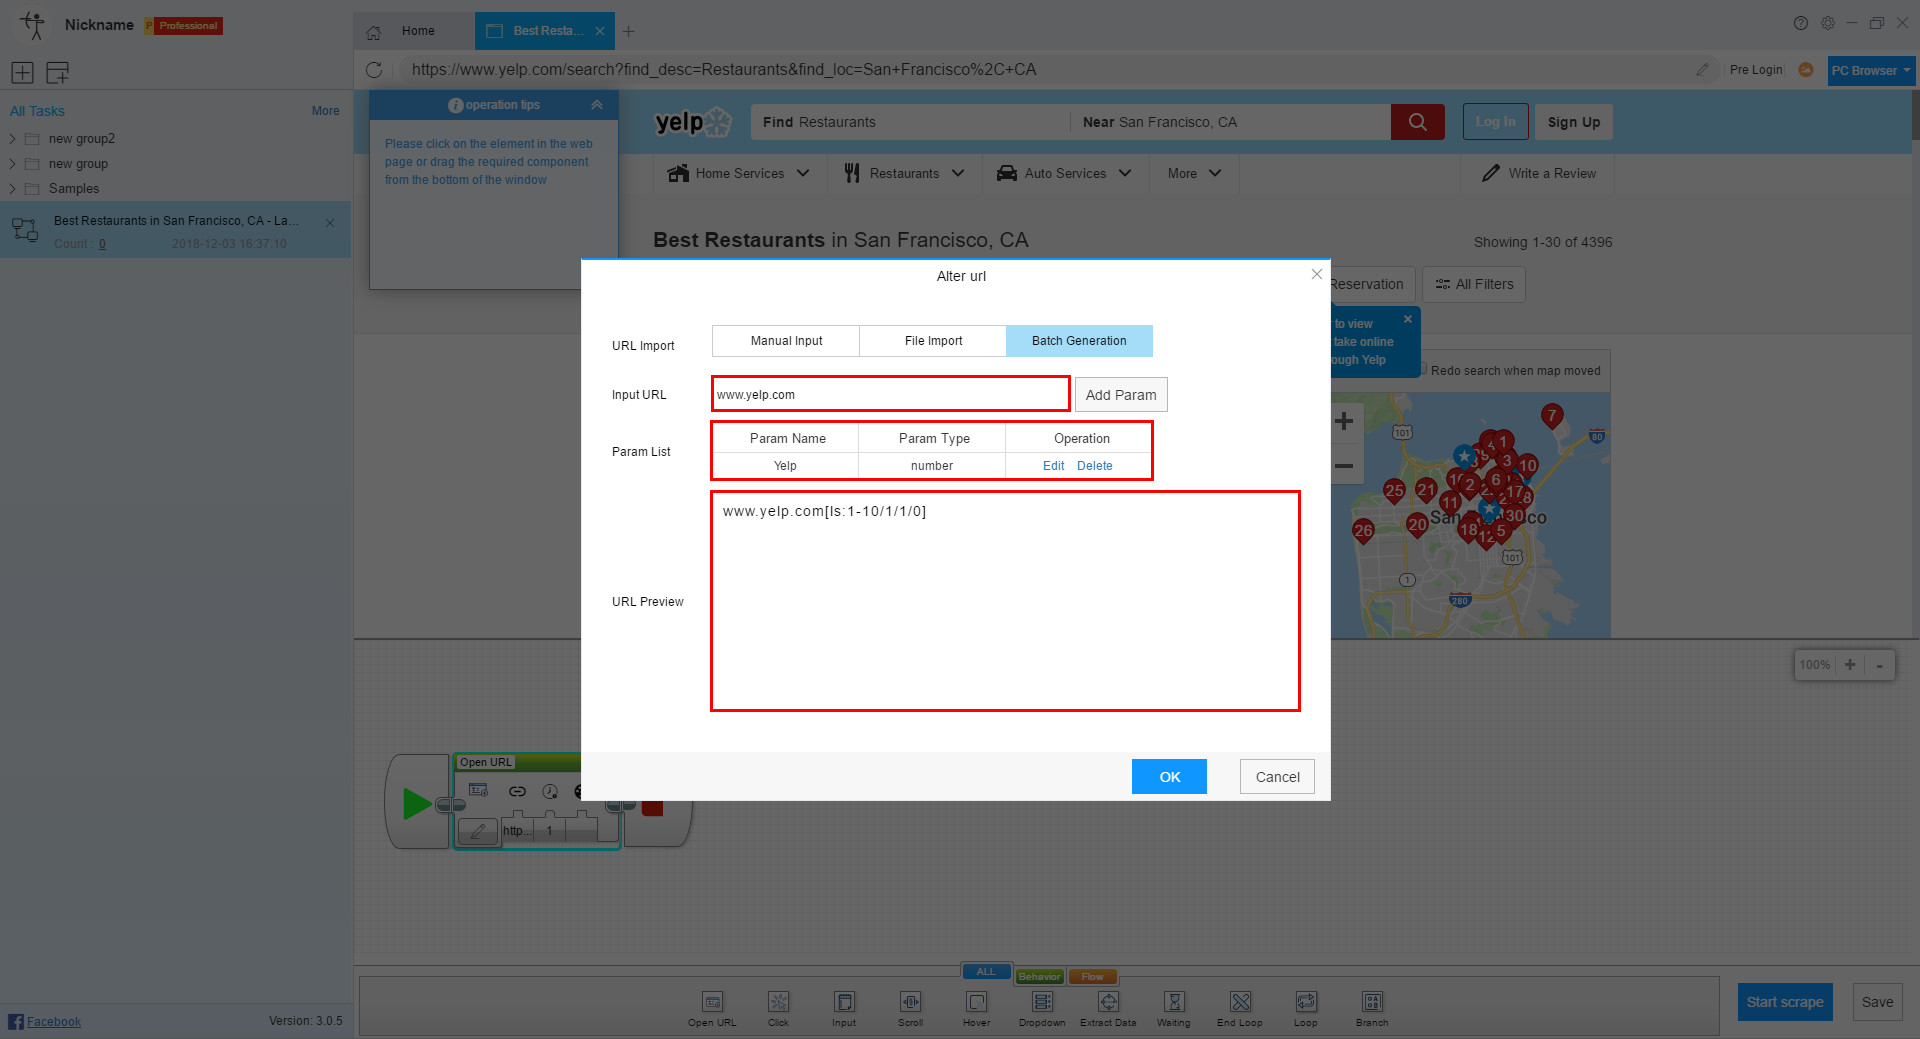Add the Loop component icon
Viewport: 1920px width, 1039px height.
1306,1002
